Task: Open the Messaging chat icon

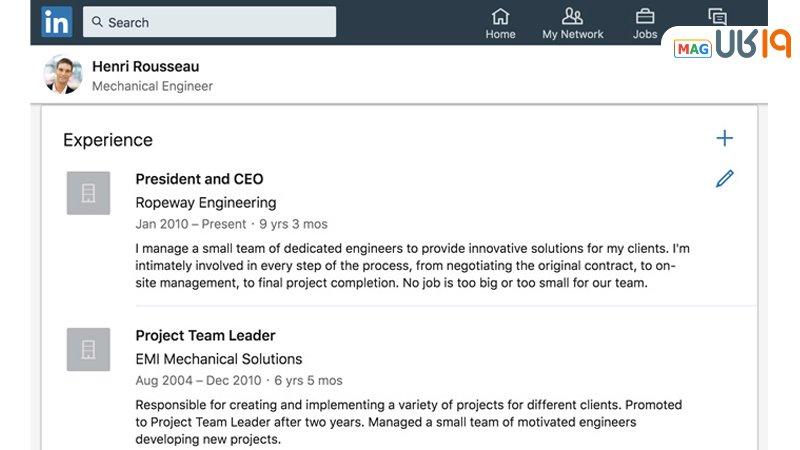Action: (716, 16)
